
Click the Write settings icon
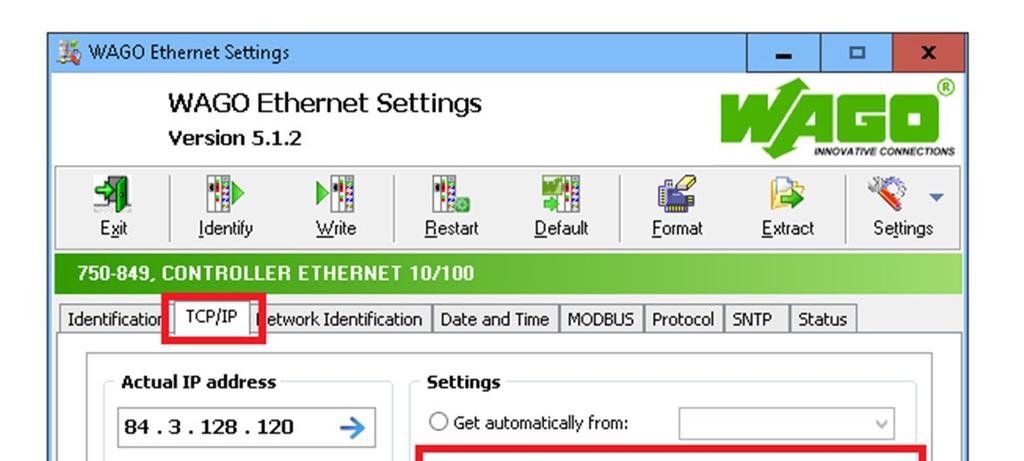pyautogui.click(x=336, y=195)
